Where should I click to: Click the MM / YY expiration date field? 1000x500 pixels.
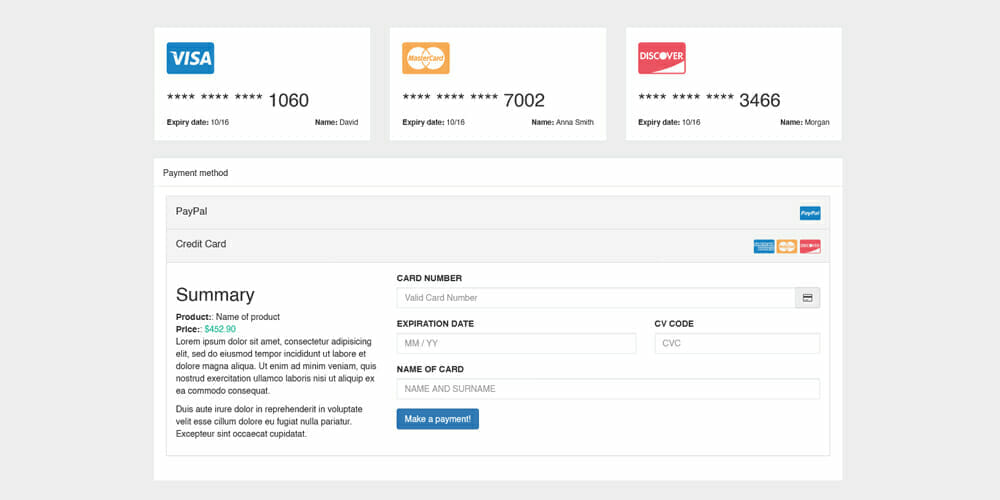pyautogui.click(x=516, y=344)
